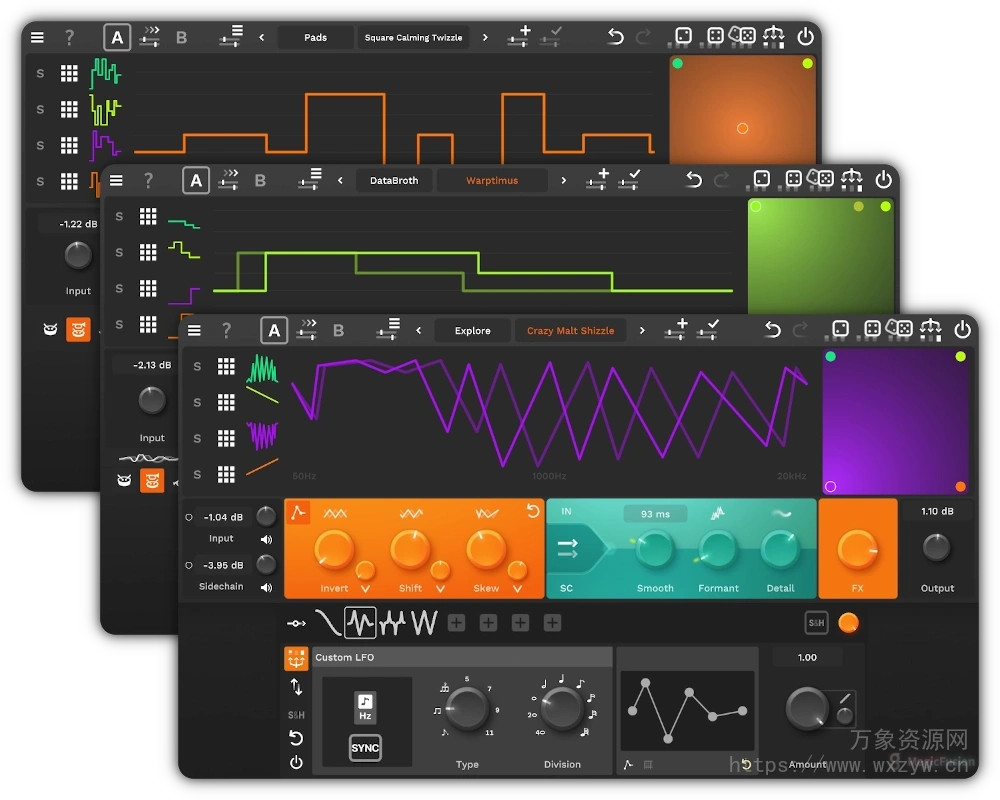Solo the purple waveform lane with the S button
Viewport: 1000px width, 800px height.
pyautogui.click(x=197, y=436)
